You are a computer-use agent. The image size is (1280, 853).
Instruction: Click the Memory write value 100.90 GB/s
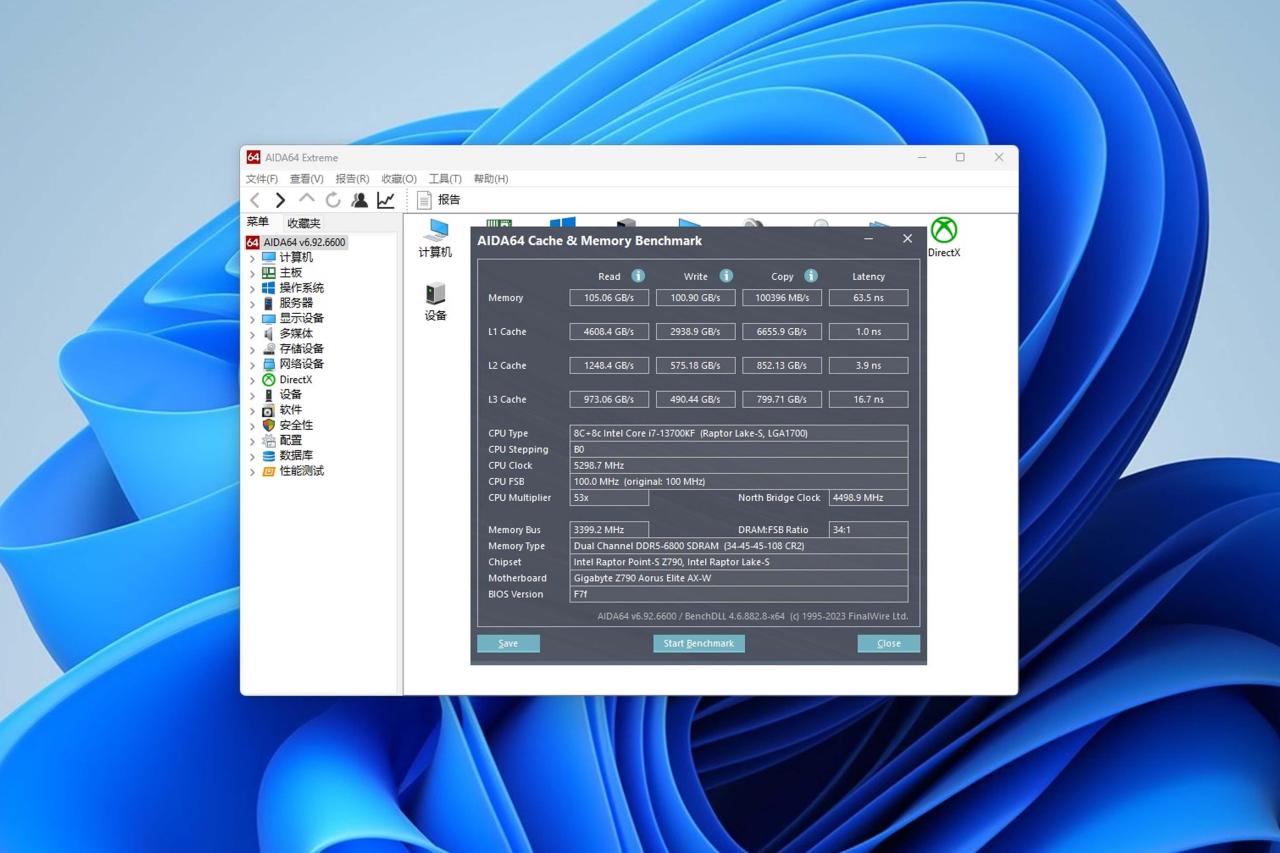tap(696, 297)
